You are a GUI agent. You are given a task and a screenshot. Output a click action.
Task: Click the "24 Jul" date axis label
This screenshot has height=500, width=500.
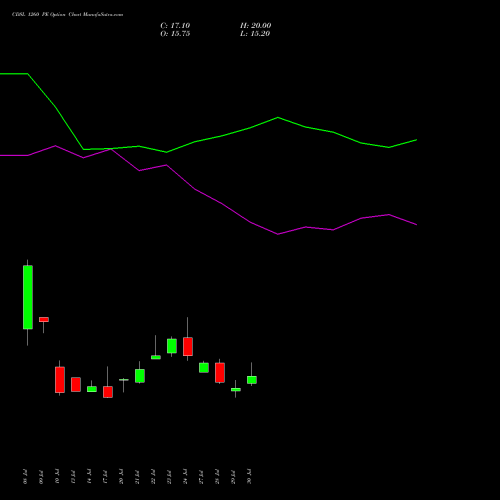click(x=185, y=477)
